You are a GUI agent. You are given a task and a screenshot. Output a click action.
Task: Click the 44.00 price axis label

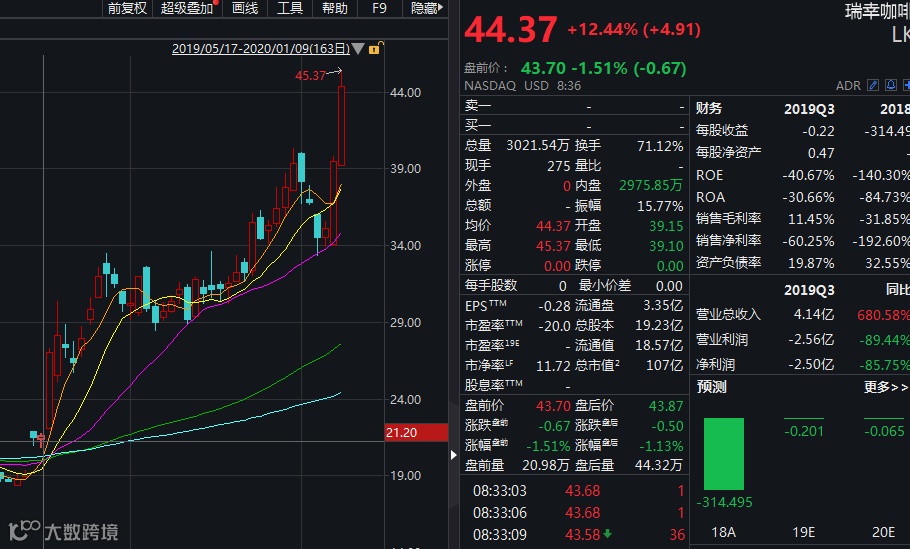click(x=405, y=92)
